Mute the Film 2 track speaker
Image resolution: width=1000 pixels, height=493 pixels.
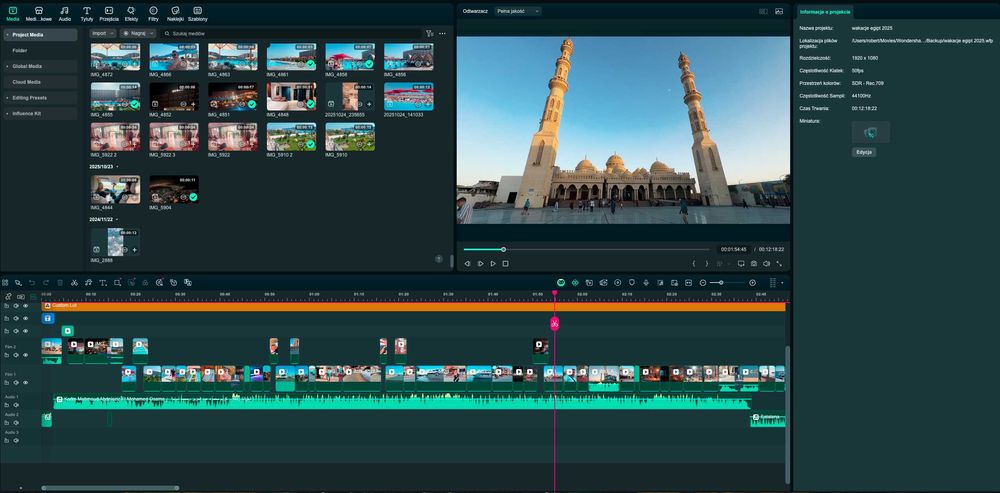16,355
